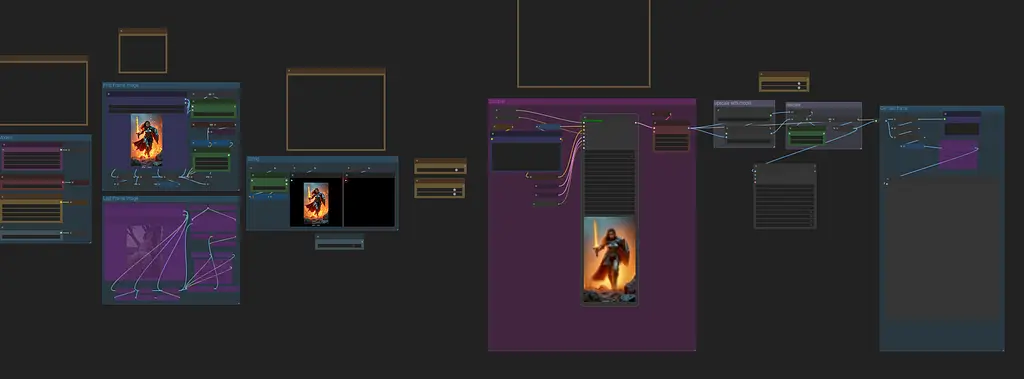The height and width of the screenshot is (379, 1024).
Task: Select the green node in the decode group
Action: tap(807, 135)
